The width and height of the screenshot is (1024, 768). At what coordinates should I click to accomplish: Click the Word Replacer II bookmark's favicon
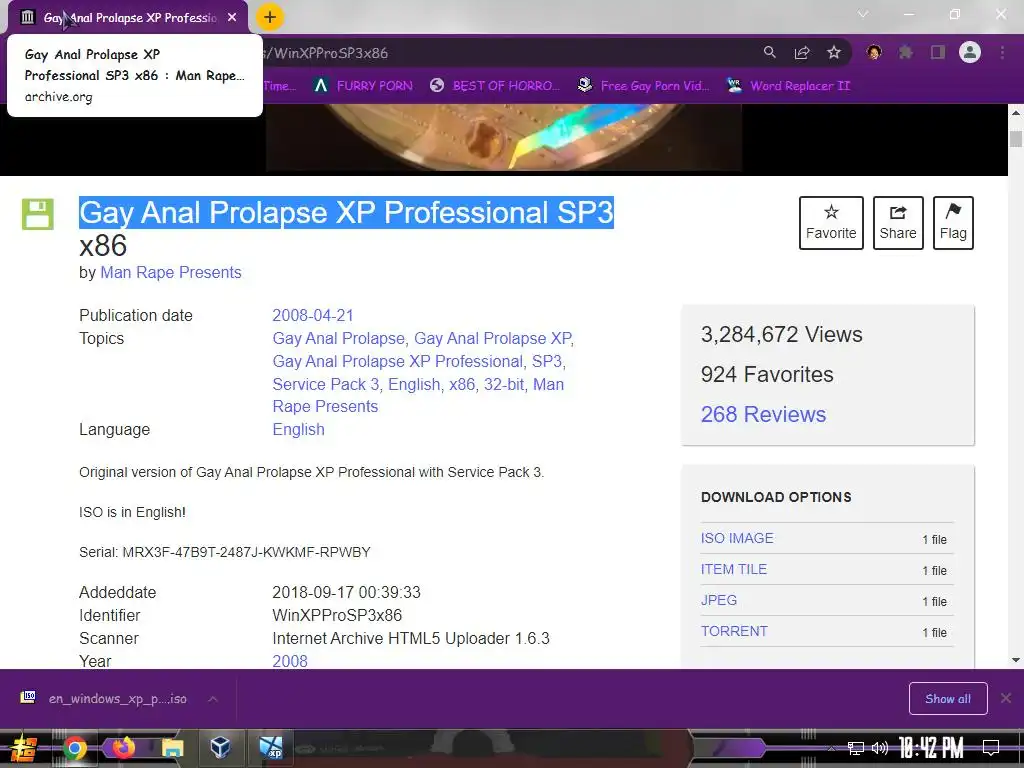point(734,86)
